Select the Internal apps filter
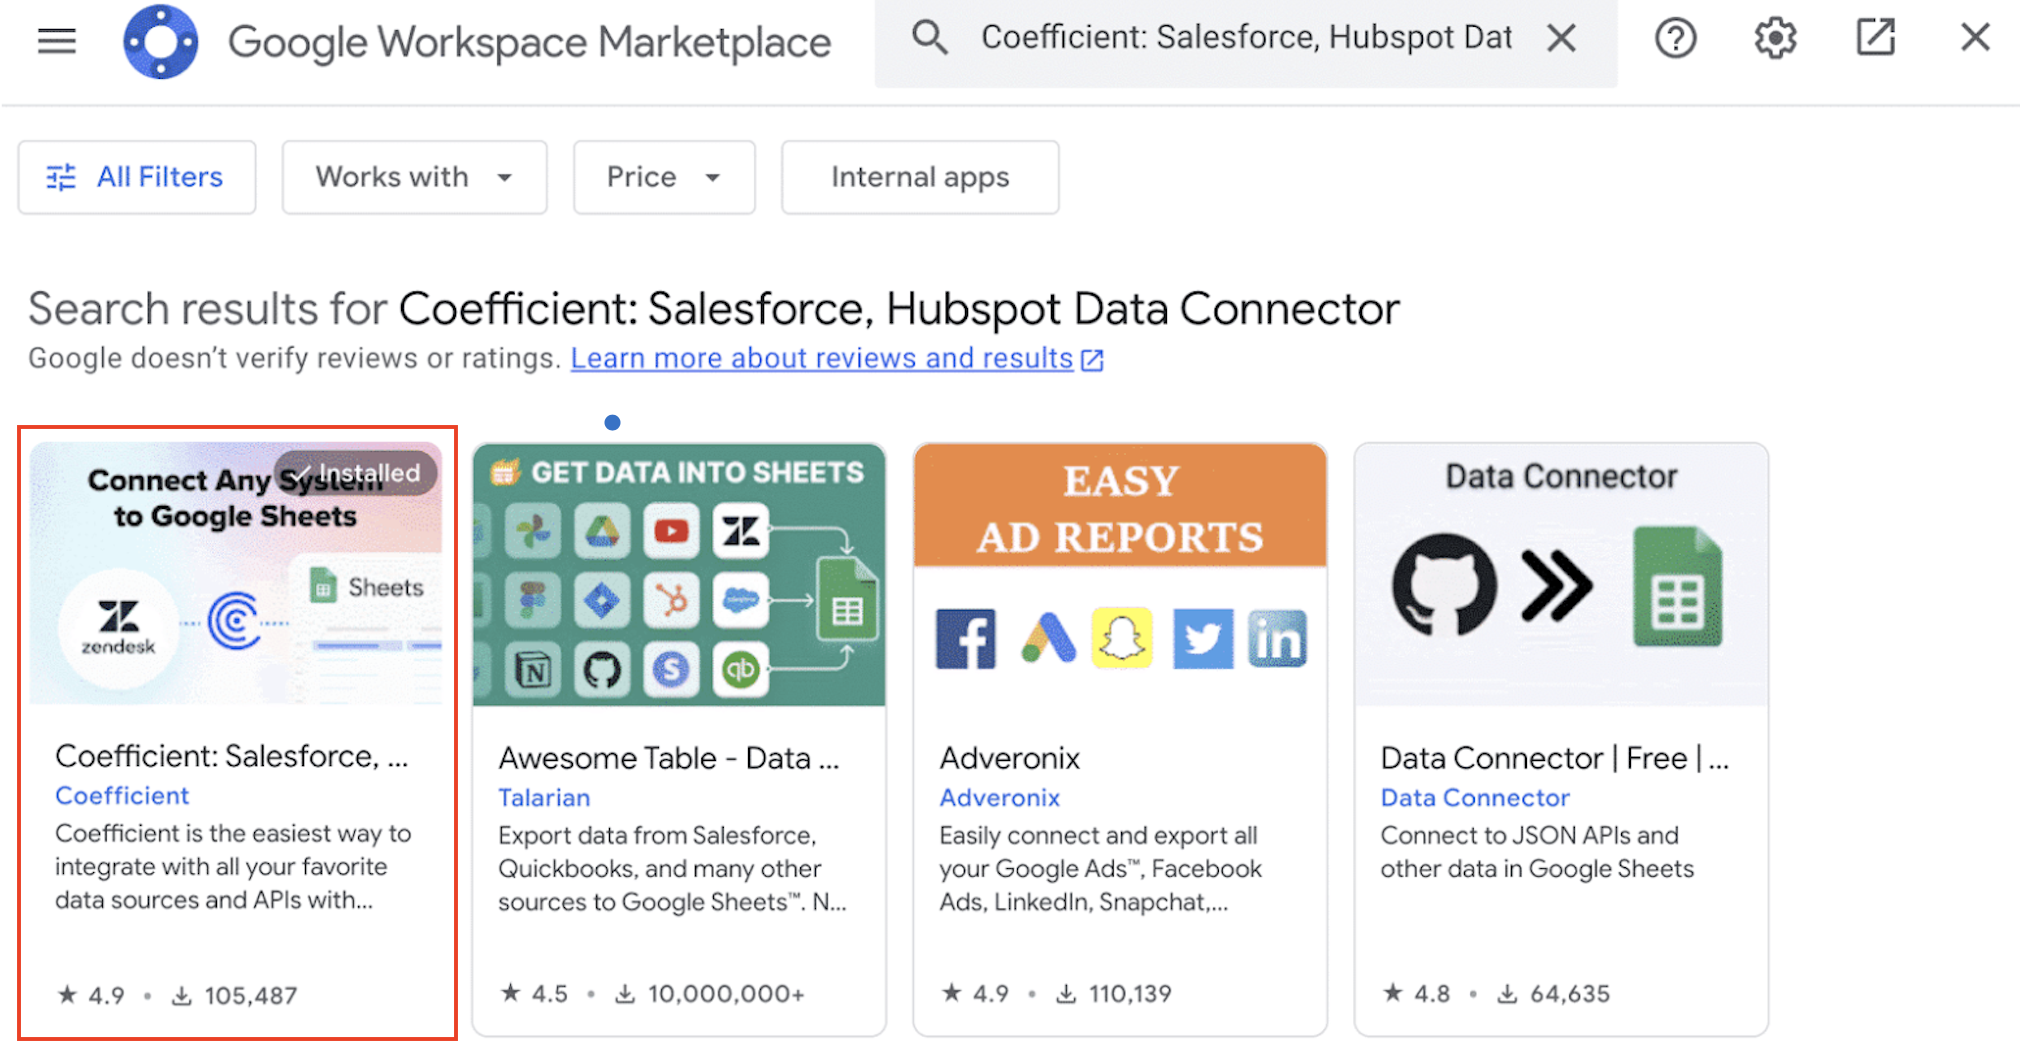The height and width of the screenshot is (1048, 2020). pyautogui.click(x=920, y=177)
